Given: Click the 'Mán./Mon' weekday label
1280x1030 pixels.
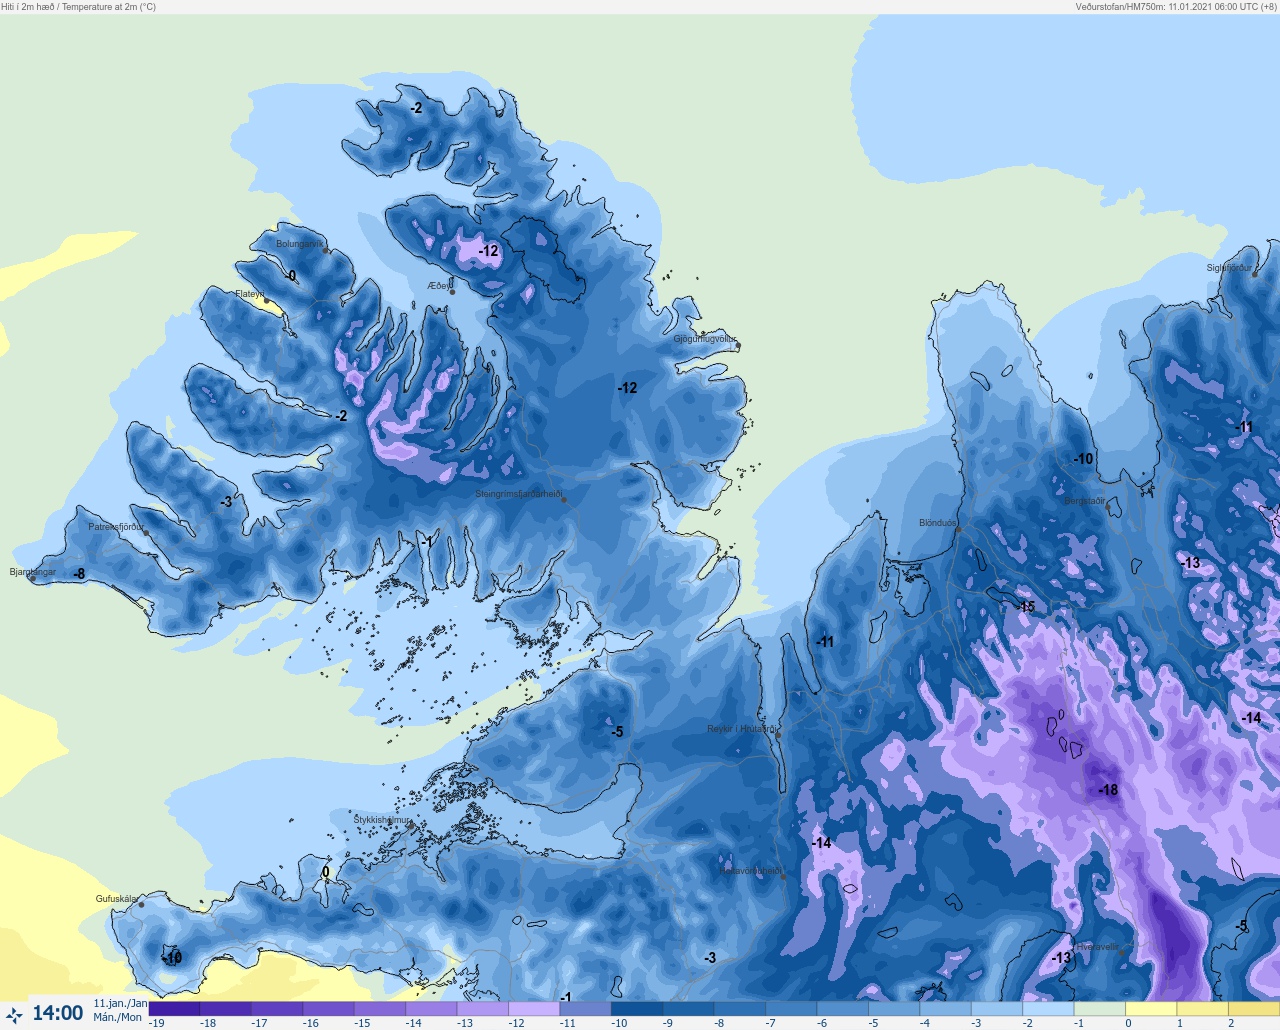Looking at the screenshot, I should 118,1017.
